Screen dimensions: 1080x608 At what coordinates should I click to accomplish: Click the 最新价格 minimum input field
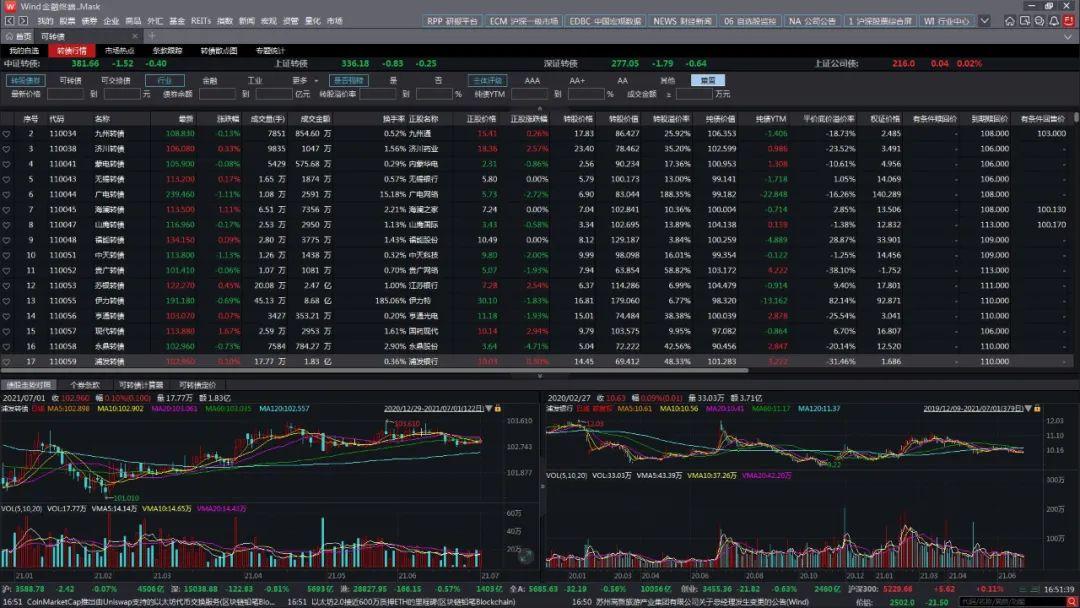64,94
